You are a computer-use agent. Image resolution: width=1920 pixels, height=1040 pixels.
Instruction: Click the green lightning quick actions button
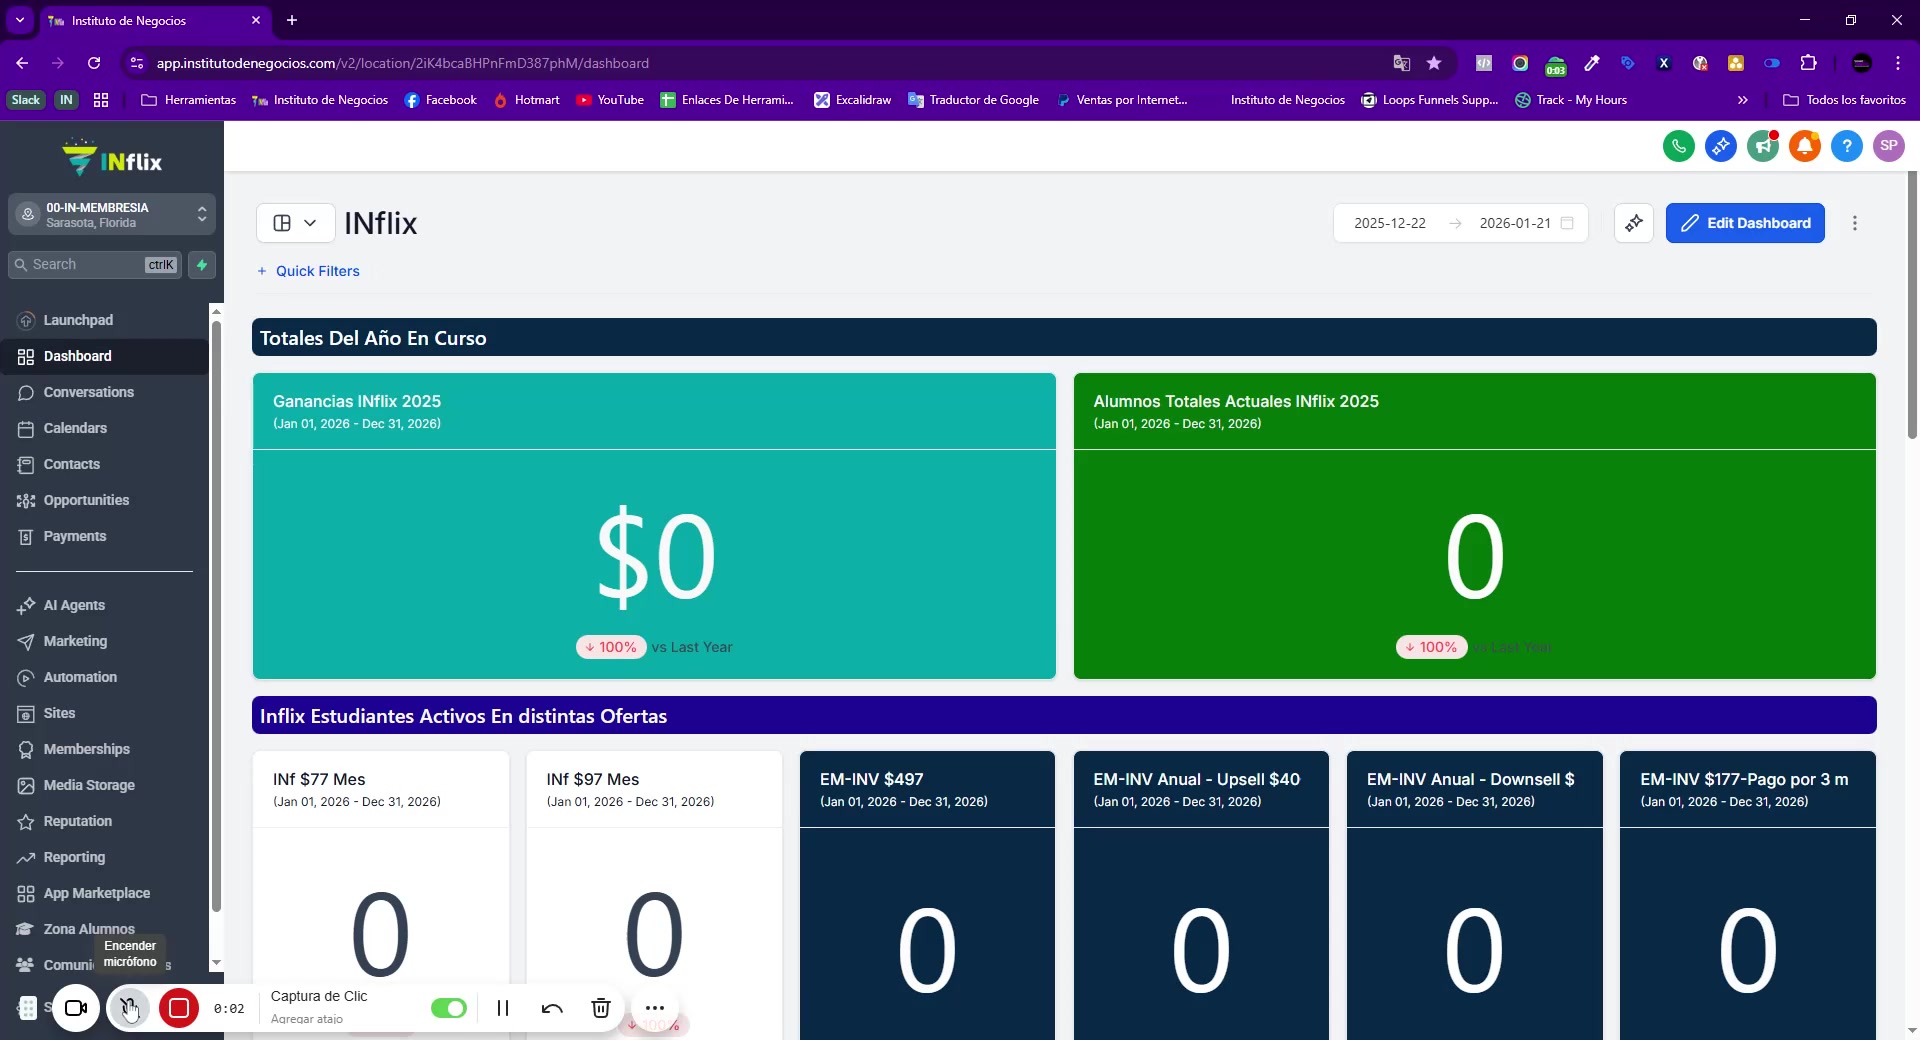click(202, 265)
